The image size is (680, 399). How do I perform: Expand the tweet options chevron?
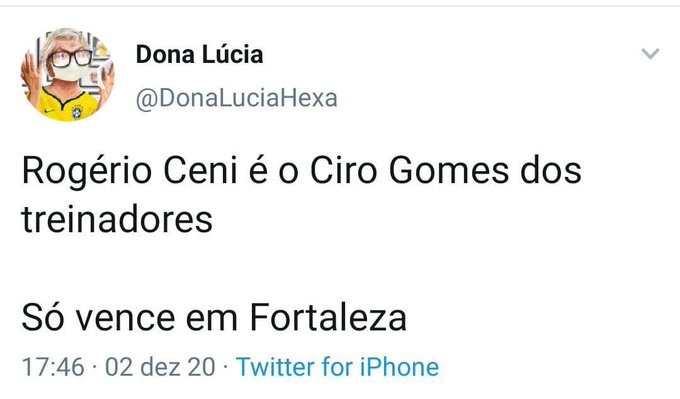pyautogui.click(x=650, y=54)
